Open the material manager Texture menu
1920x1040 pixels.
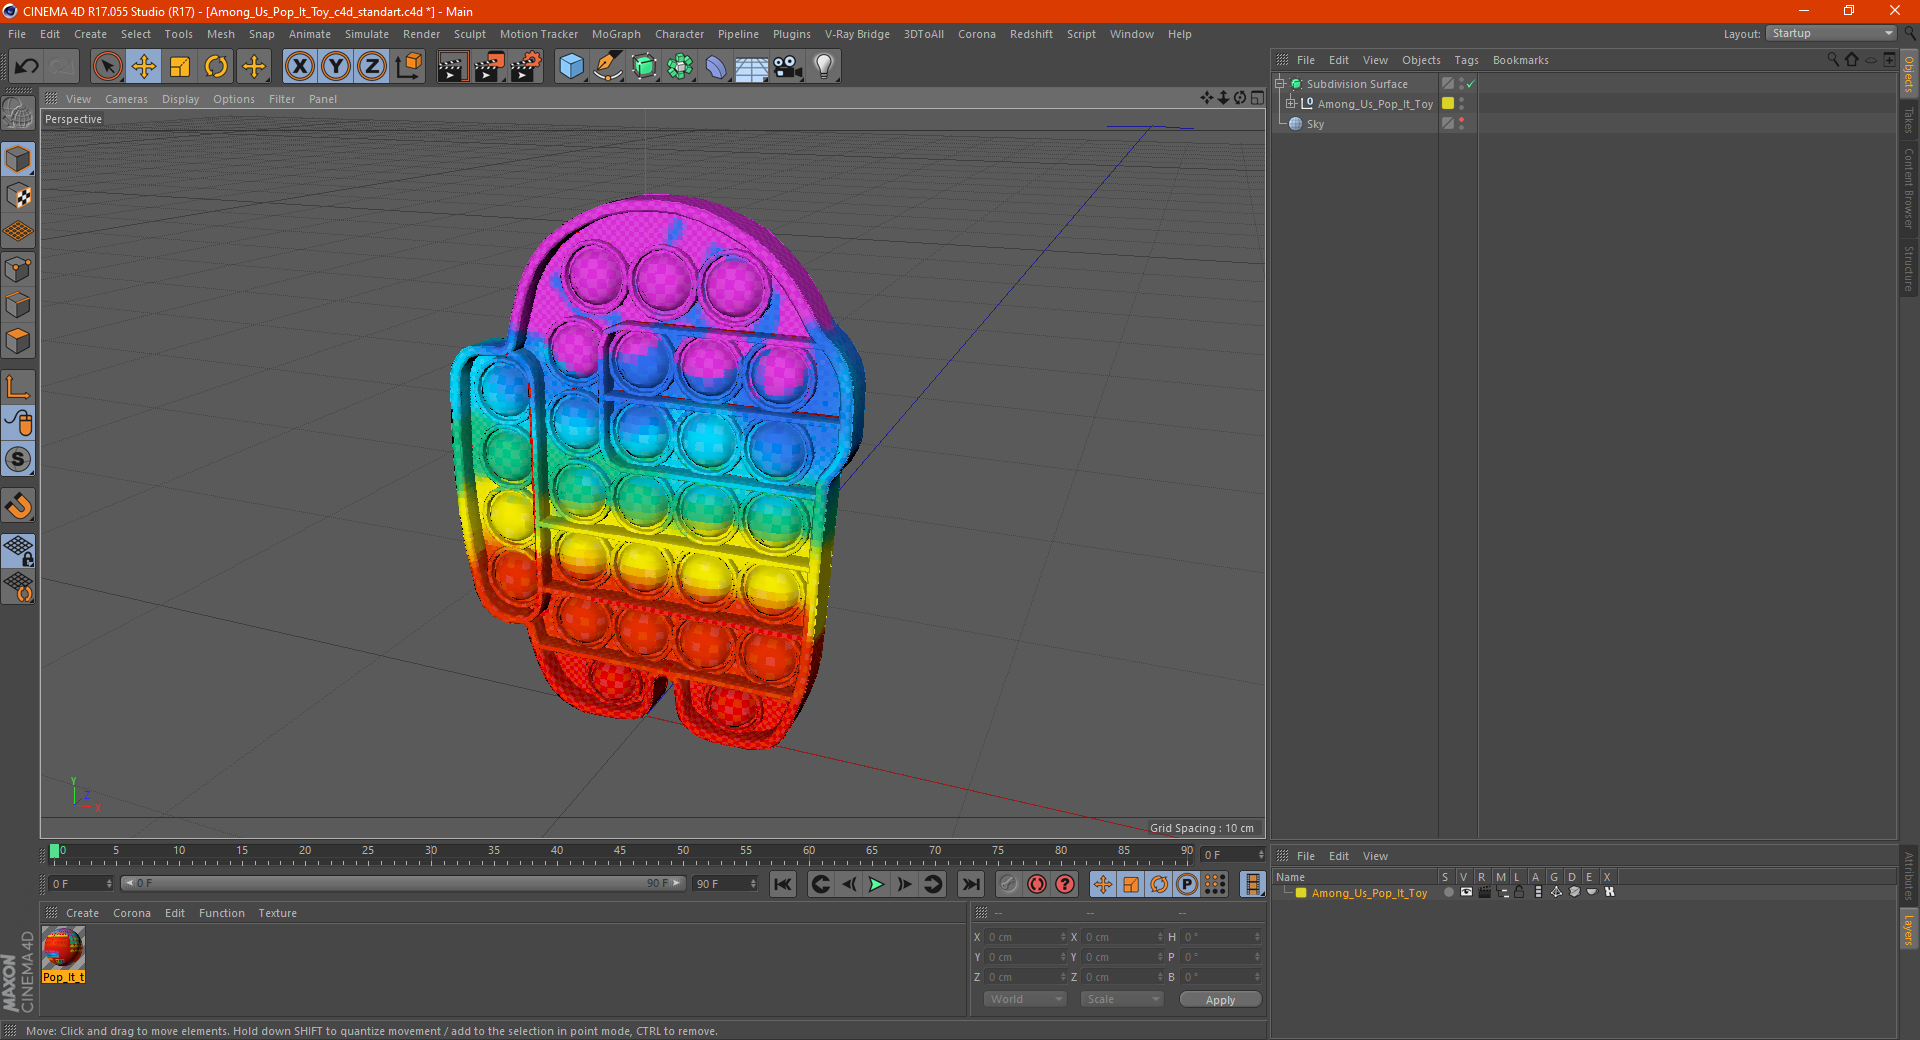277,913
